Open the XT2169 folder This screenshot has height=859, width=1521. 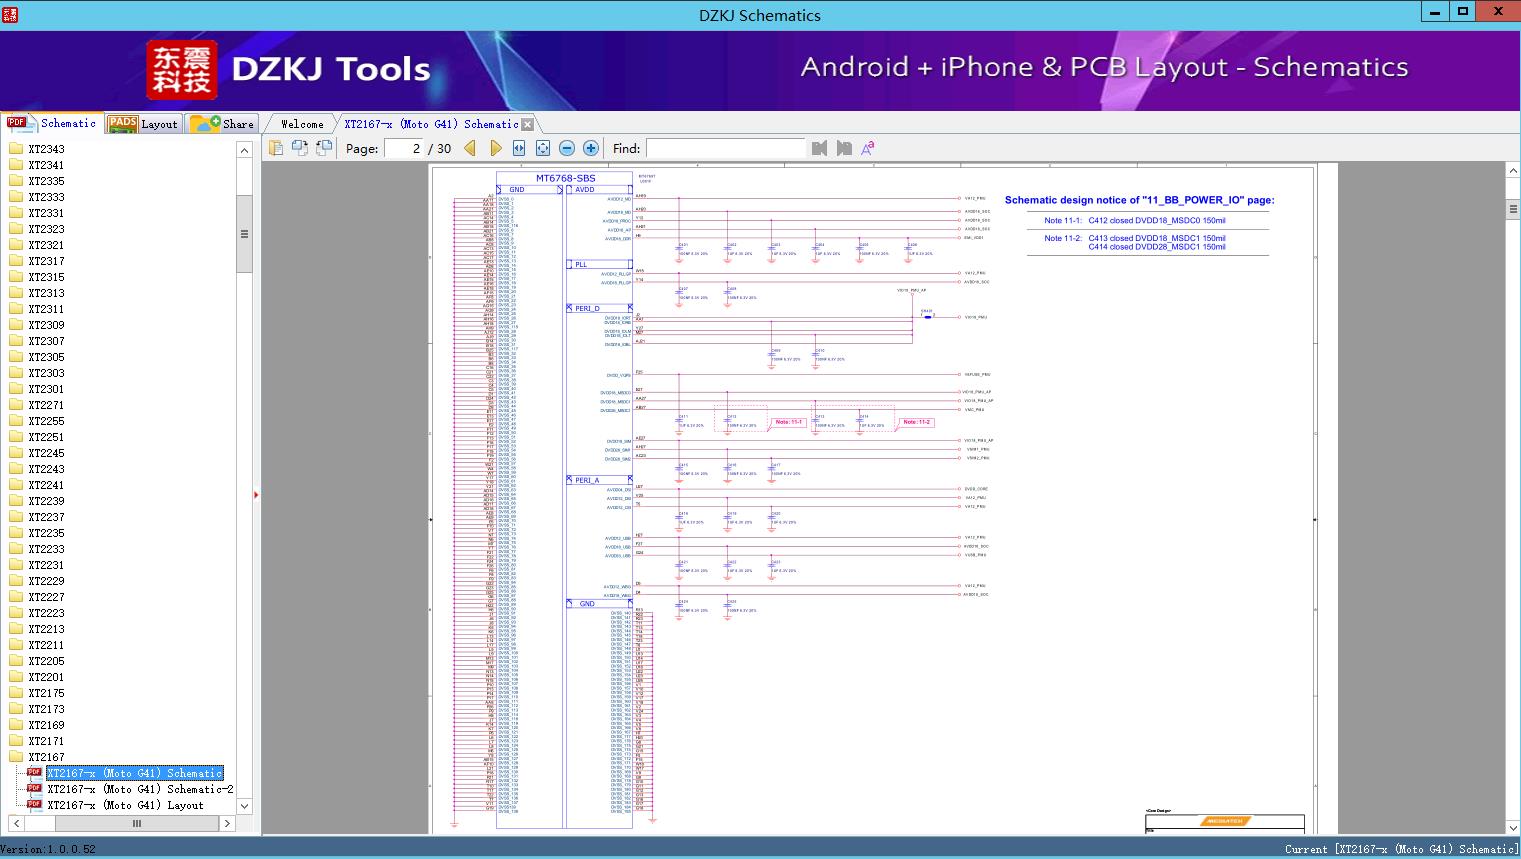pos(46,725)
